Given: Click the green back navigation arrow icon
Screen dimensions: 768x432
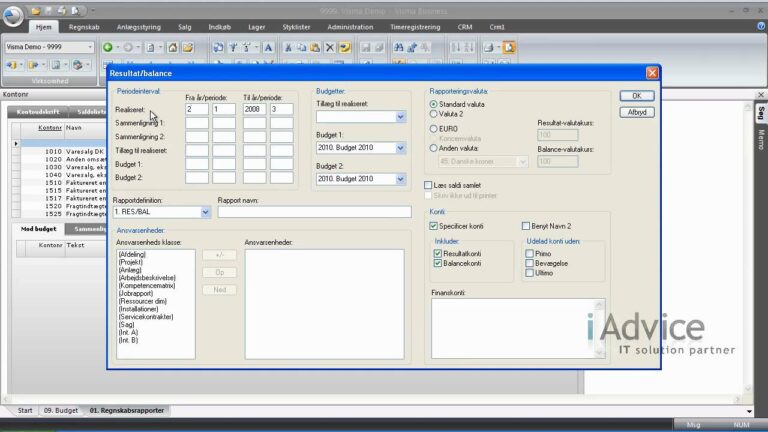Looking at the screenshot, I should 107,47.
